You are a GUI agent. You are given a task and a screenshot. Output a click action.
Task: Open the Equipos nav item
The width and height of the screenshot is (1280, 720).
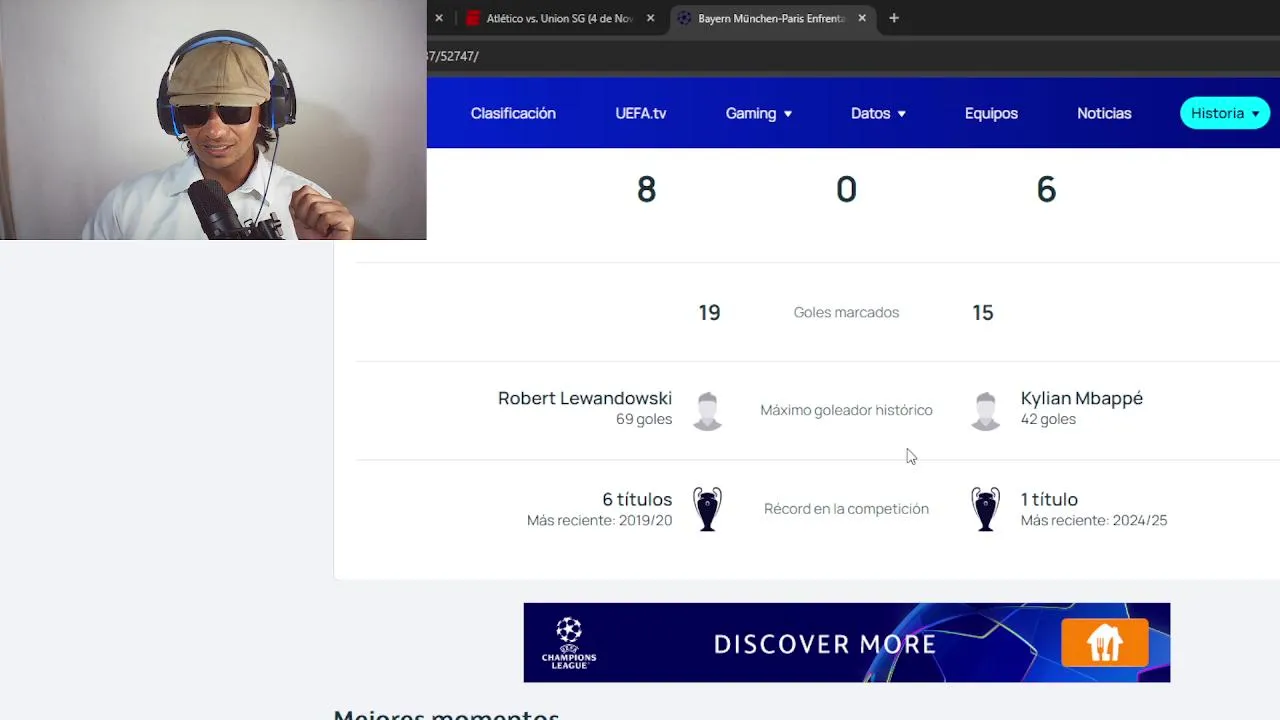[x=991, y=113]
